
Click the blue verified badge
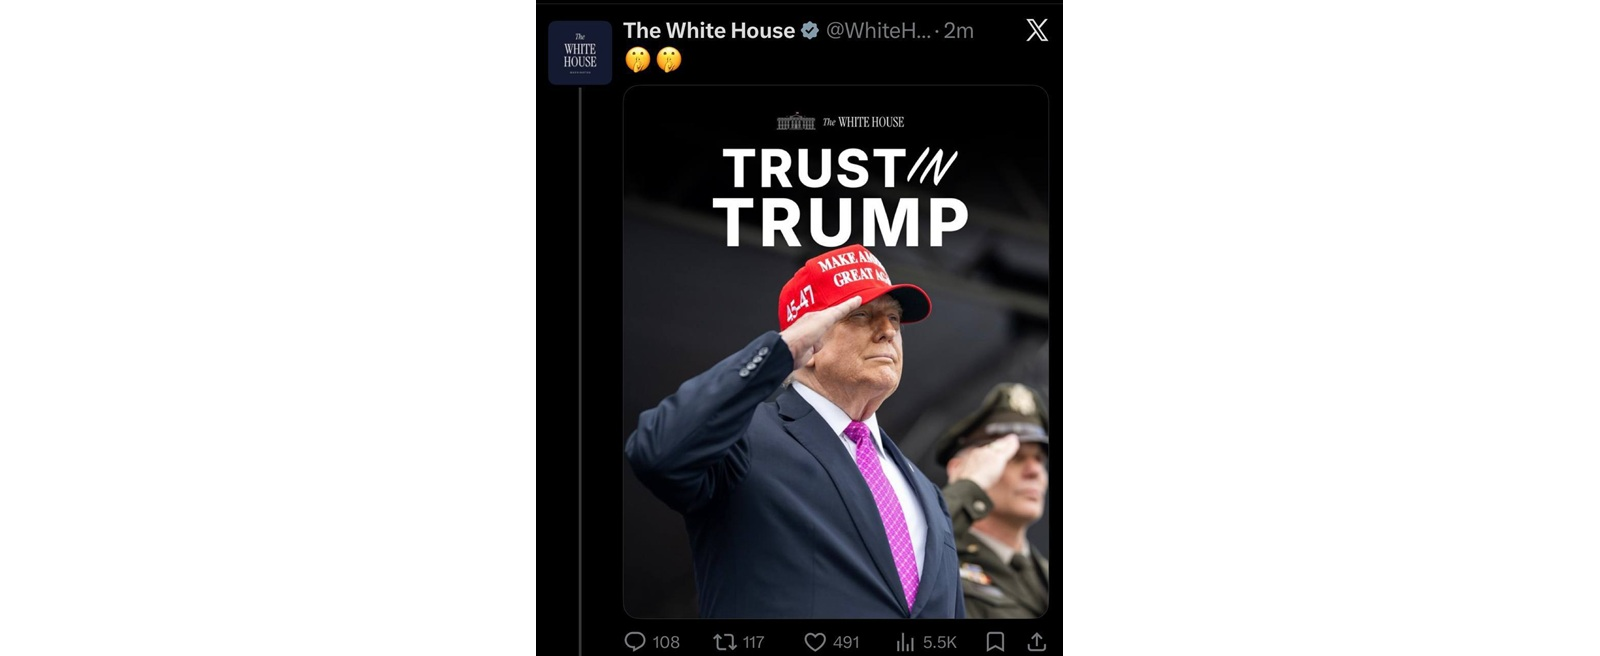(x=810, y=31)
